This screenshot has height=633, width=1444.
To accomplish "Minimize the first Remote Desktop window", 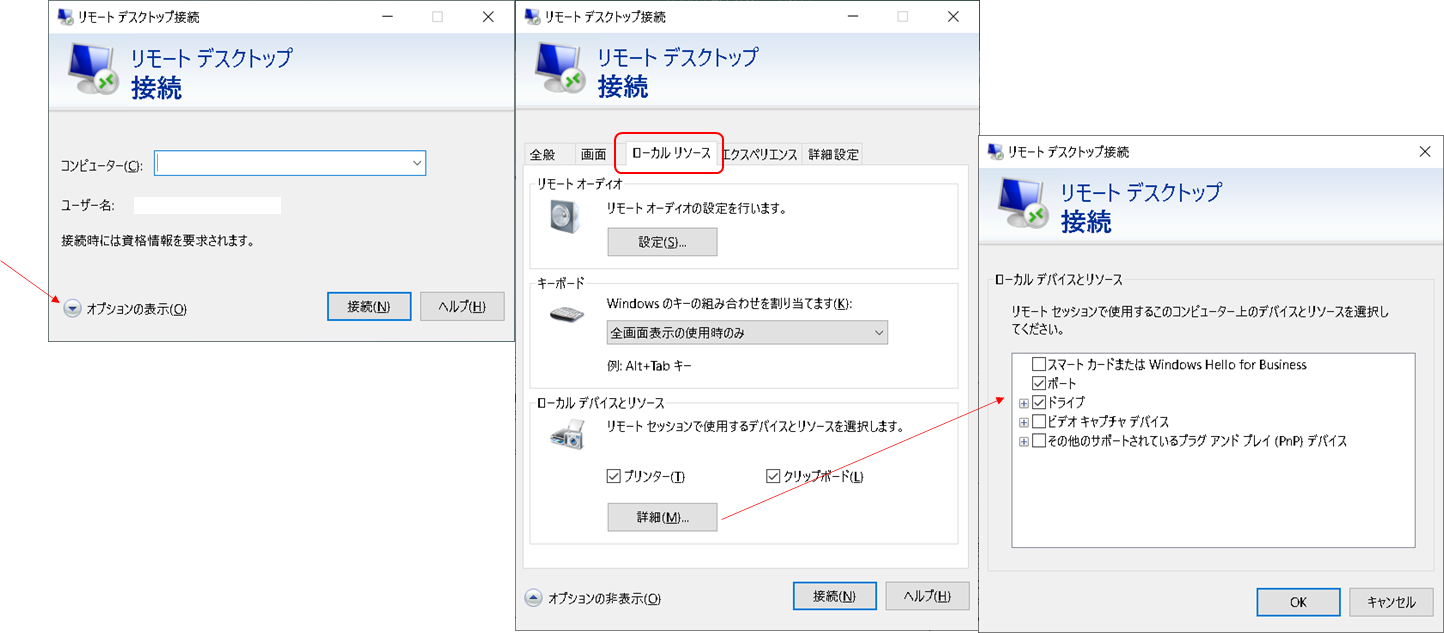I will [385, 16].
